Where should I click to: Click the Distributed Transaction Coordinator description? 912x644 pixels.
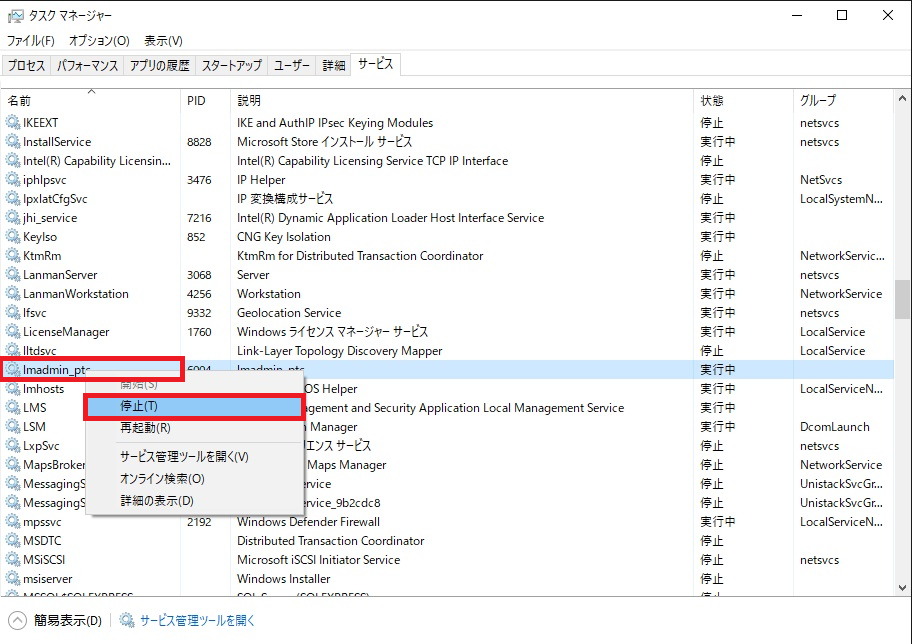(x=330, y=541)
